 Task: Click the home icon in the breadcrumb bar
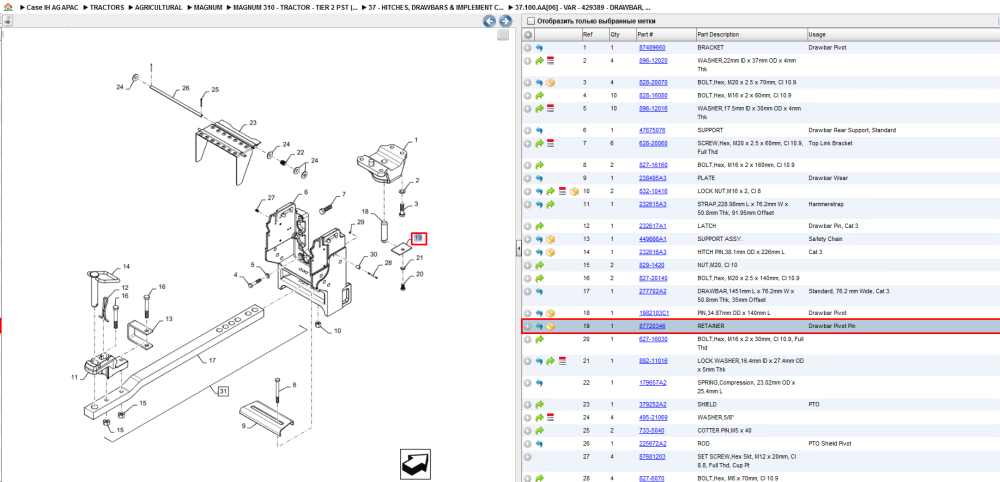(8, 8)
